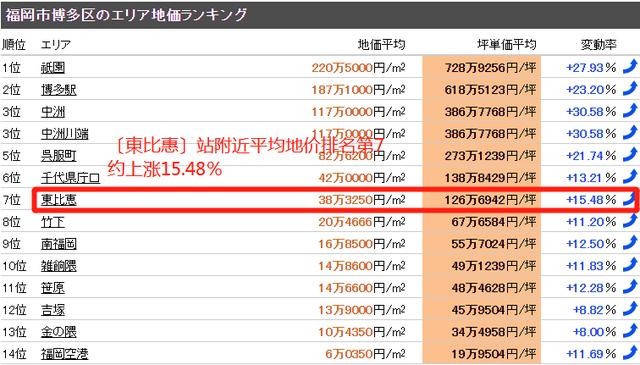Open the 千代県庁口 area link
This screenshot has width=640, height=365.
(71, 178)
